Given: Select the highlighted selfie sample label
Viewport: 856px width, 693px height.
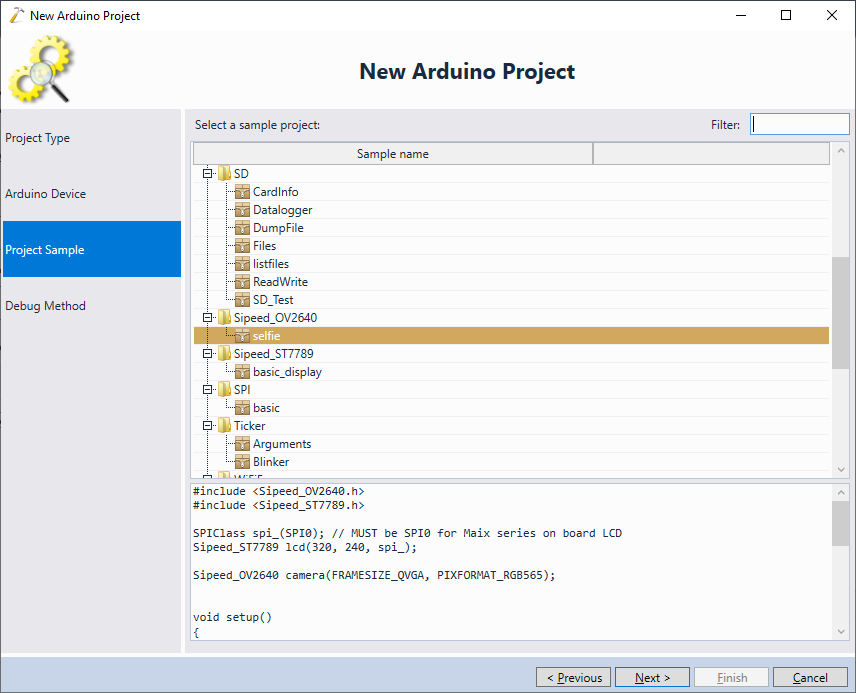Looking at the screenshot, I should (x=266, y=336).
